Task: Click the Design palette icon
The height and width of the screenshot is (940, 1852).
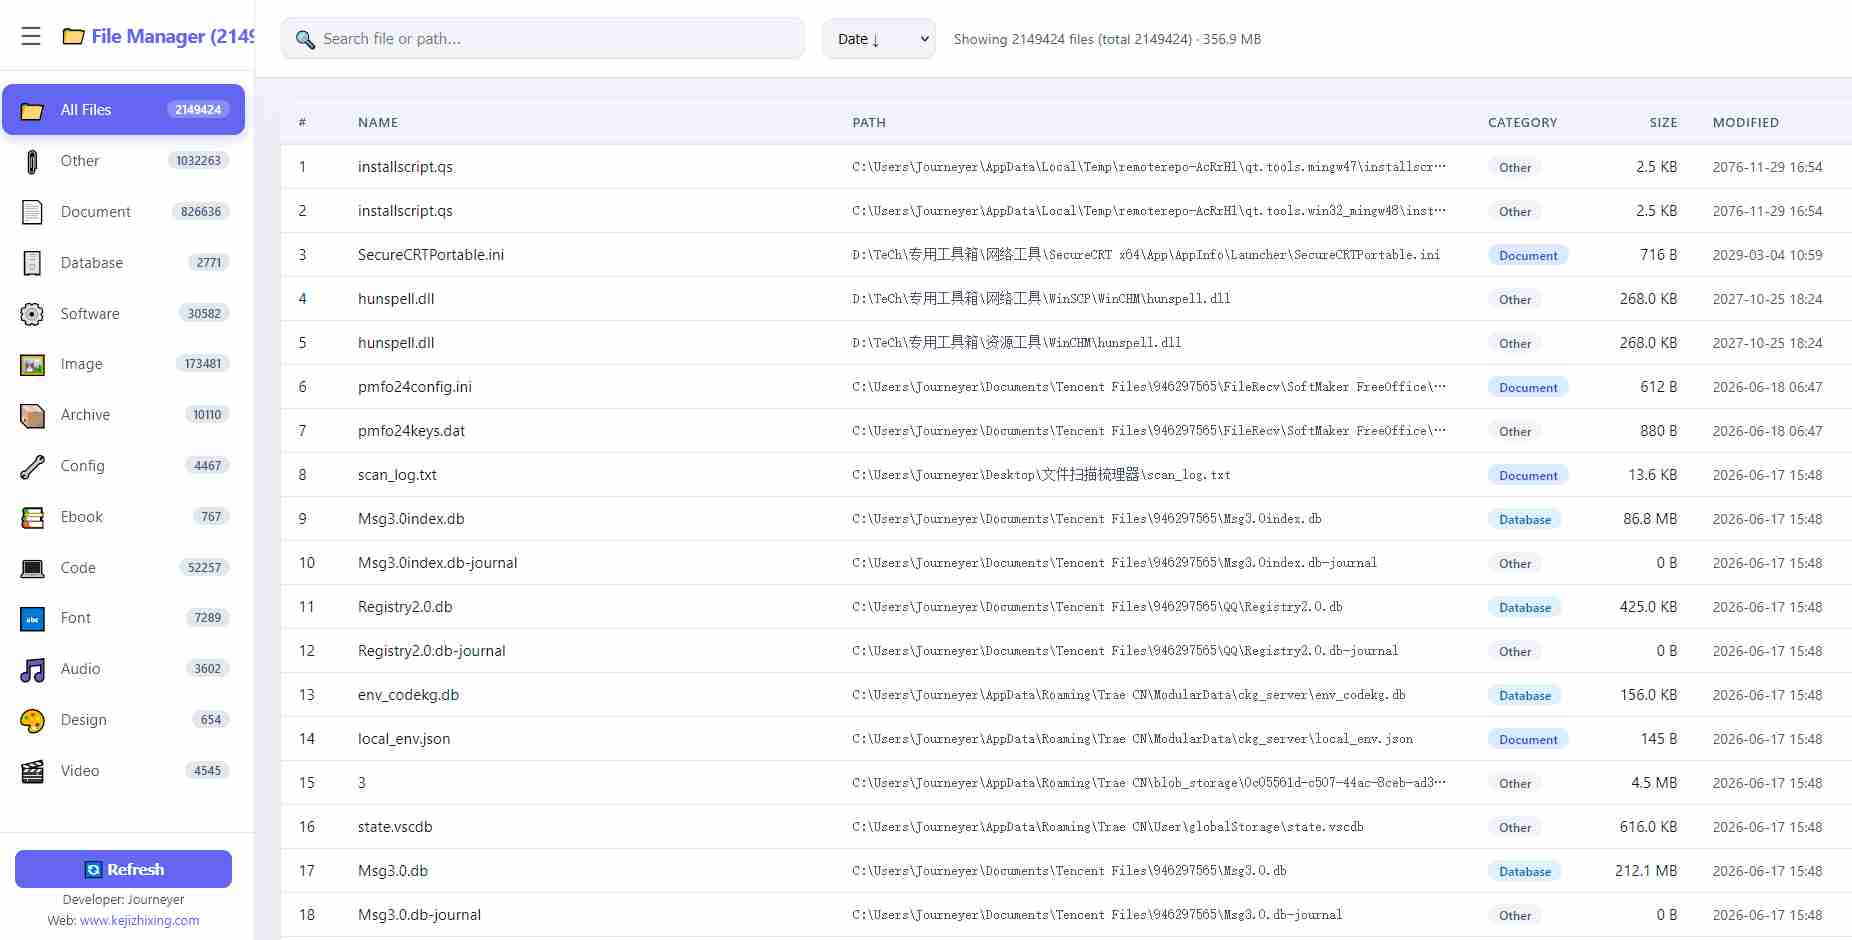Action: [32, 720]
